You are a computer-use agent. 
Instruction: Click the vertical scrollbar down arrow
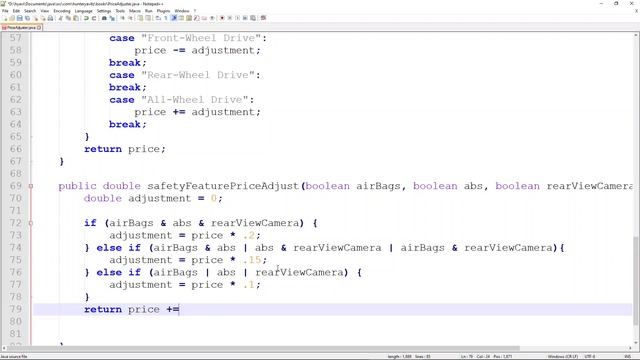[x=636, y=343]
